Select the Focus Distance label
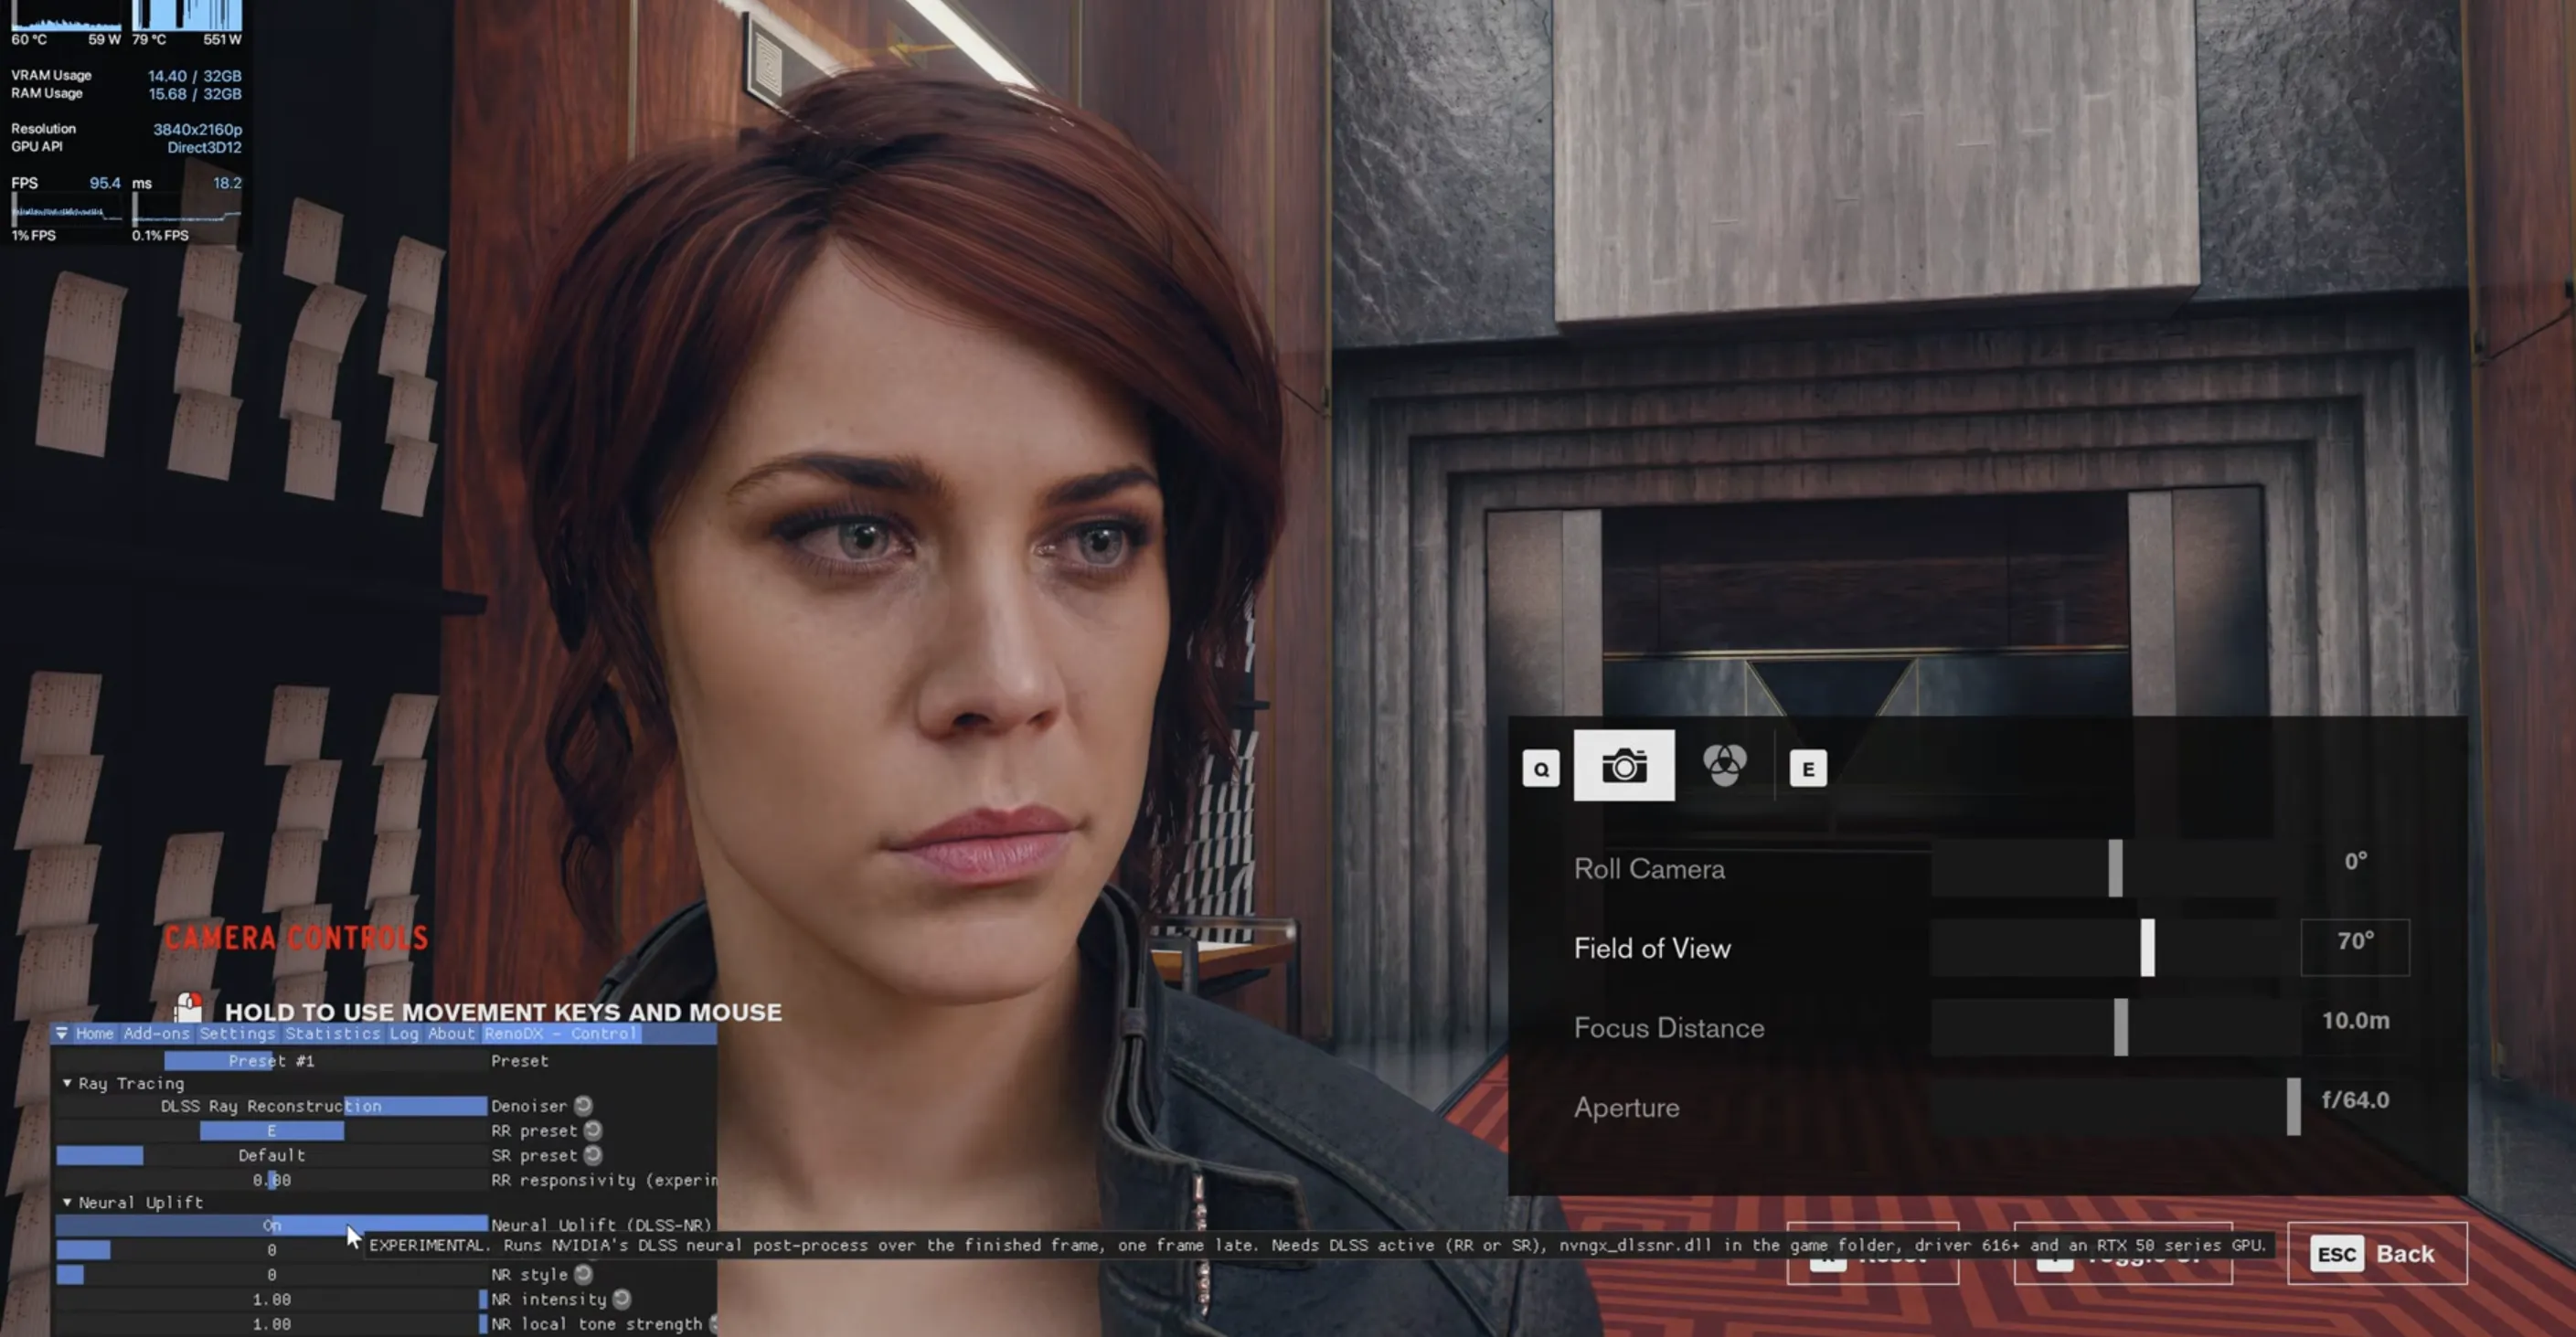 click(1669, 1028)
